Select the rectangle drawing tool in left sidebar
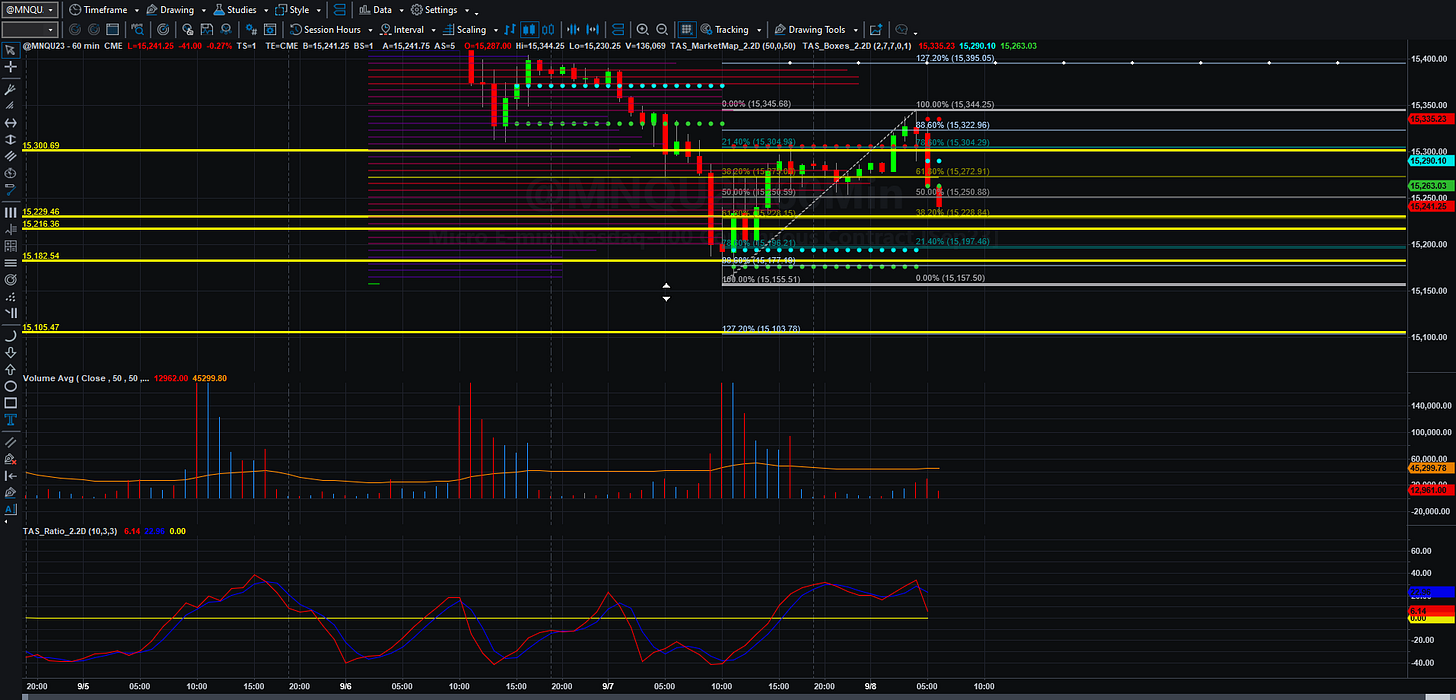 click(10, 402)
